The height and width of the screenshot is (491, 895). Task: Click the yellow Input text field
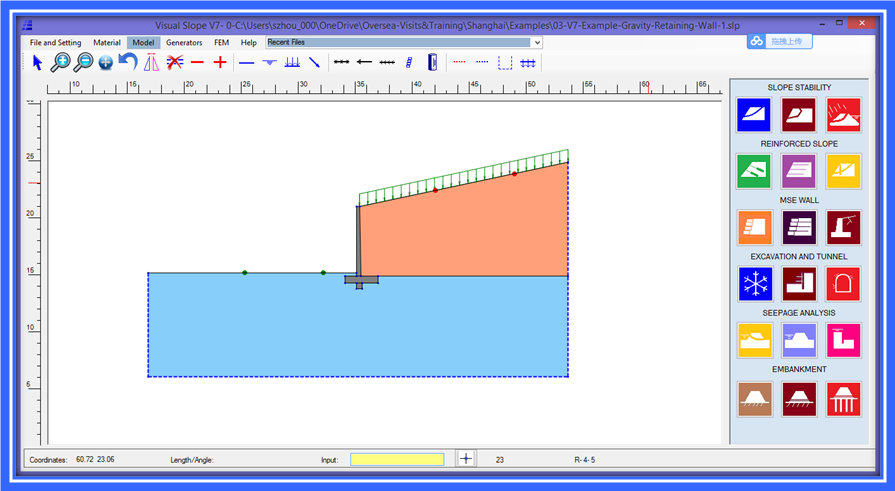[x=396, y=459]
